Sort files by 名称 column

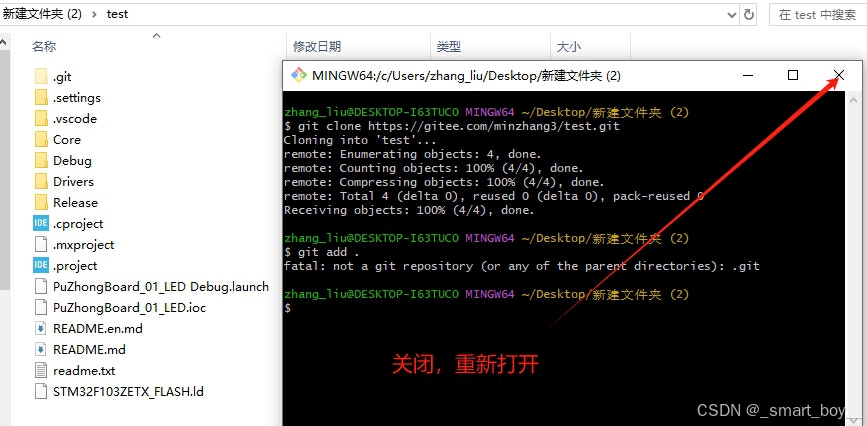[x=44, y=47]
